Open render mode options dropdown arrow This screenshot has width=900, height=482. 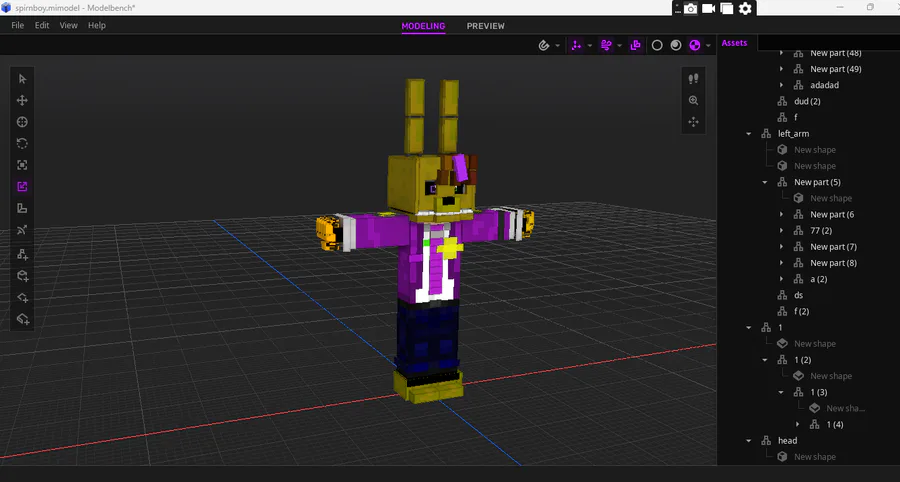708,46
